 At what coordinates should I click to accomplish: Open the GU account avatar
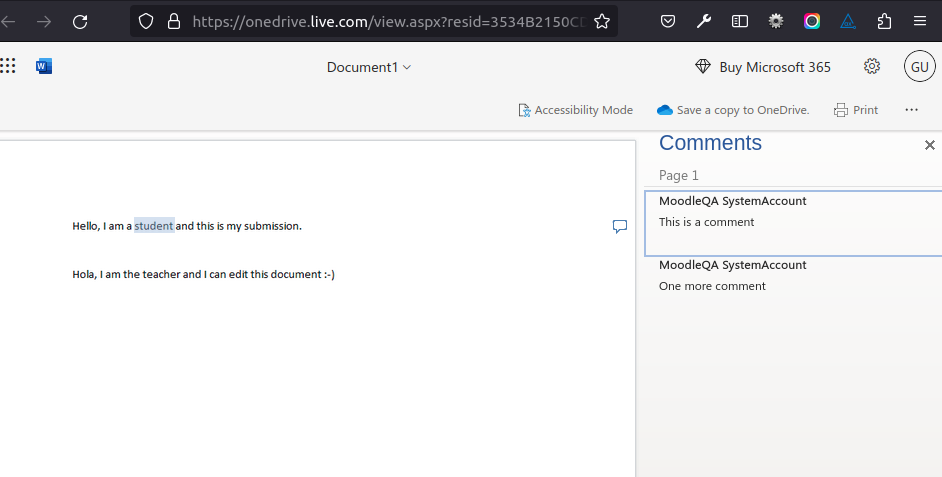coord(920,67)
